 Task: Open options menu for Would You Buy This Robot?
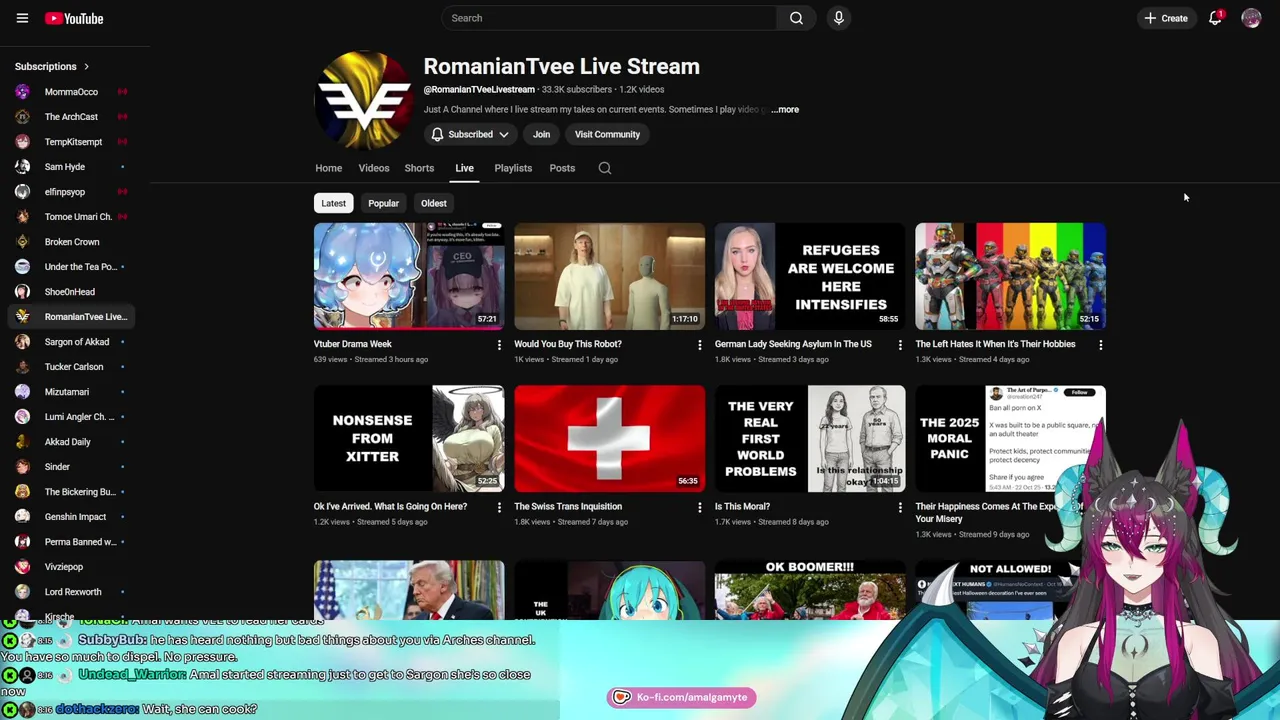699,345
